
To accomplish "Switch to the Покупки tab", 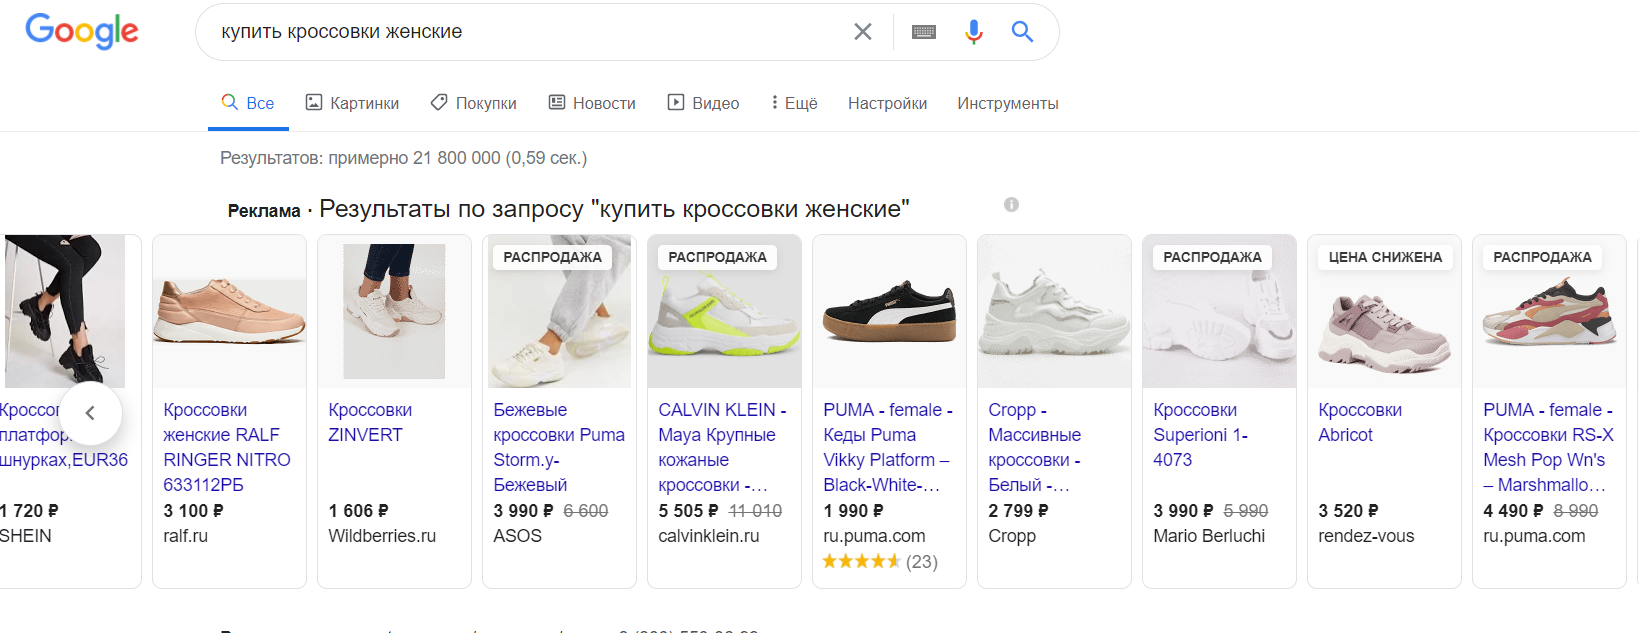I will tap(473, 103).
